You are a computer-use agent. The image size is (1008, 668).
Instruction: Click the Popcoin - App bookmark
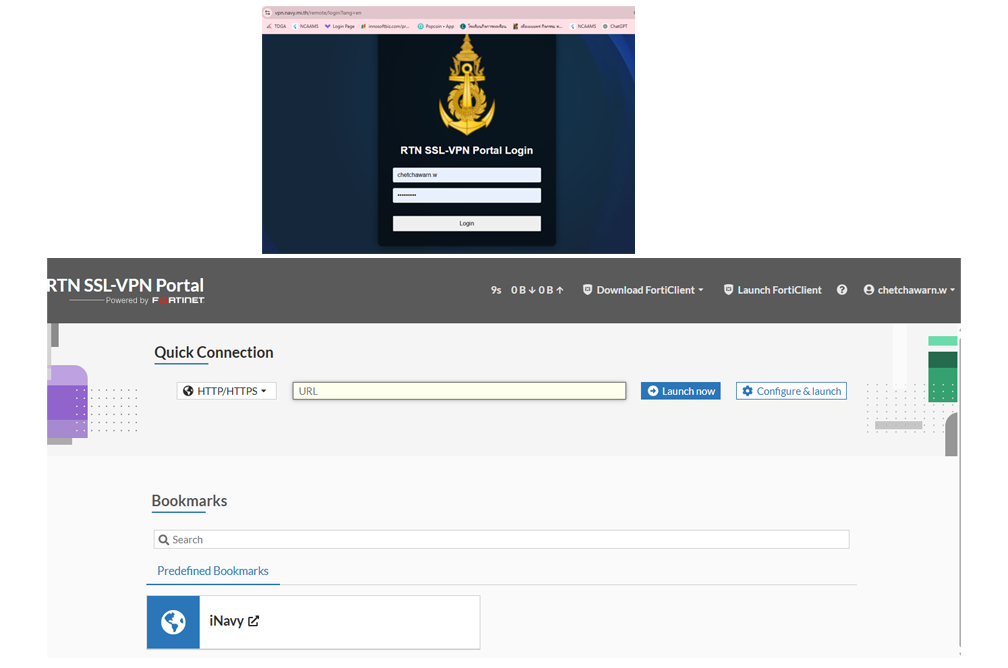coord(436,26)
